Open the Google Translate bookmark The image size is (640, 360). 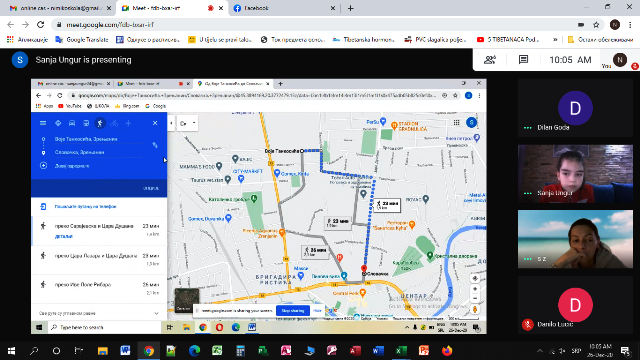[82, 40]
